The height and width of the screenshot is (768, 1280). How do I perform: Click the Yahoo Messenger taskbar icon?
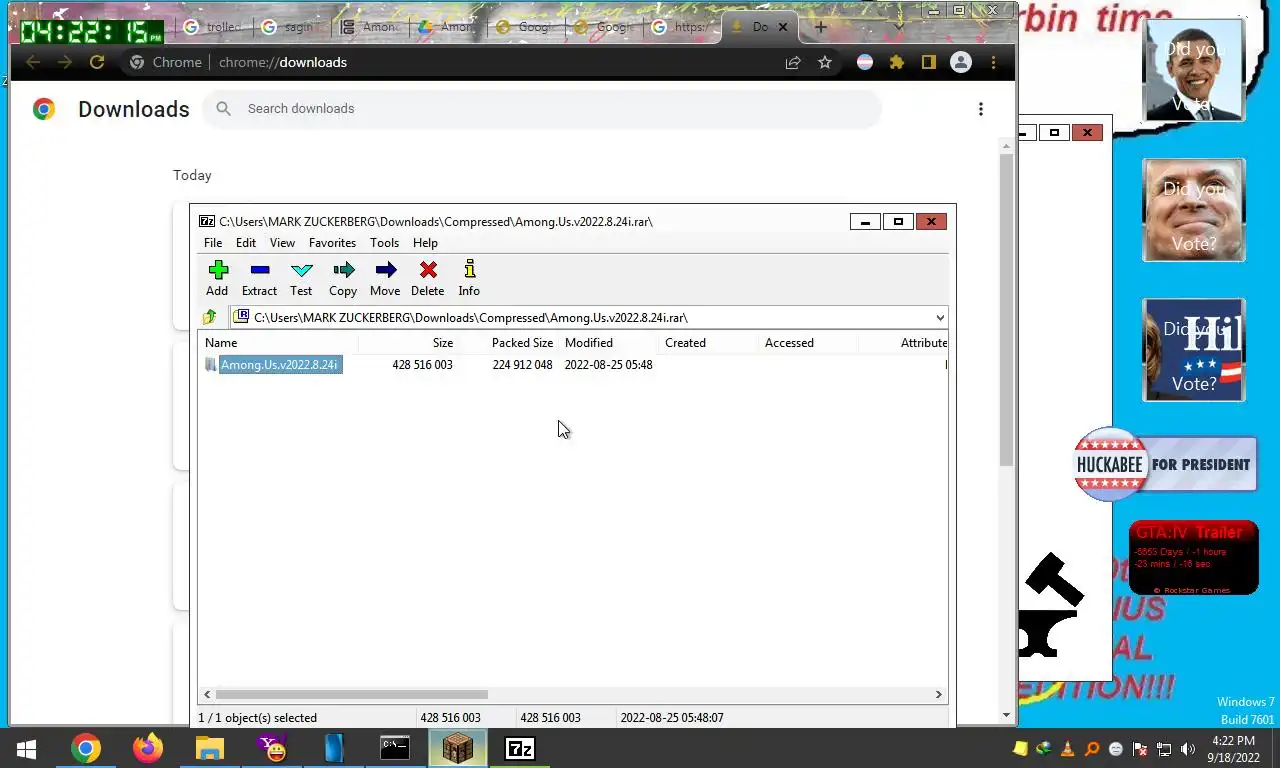point(272,748)
